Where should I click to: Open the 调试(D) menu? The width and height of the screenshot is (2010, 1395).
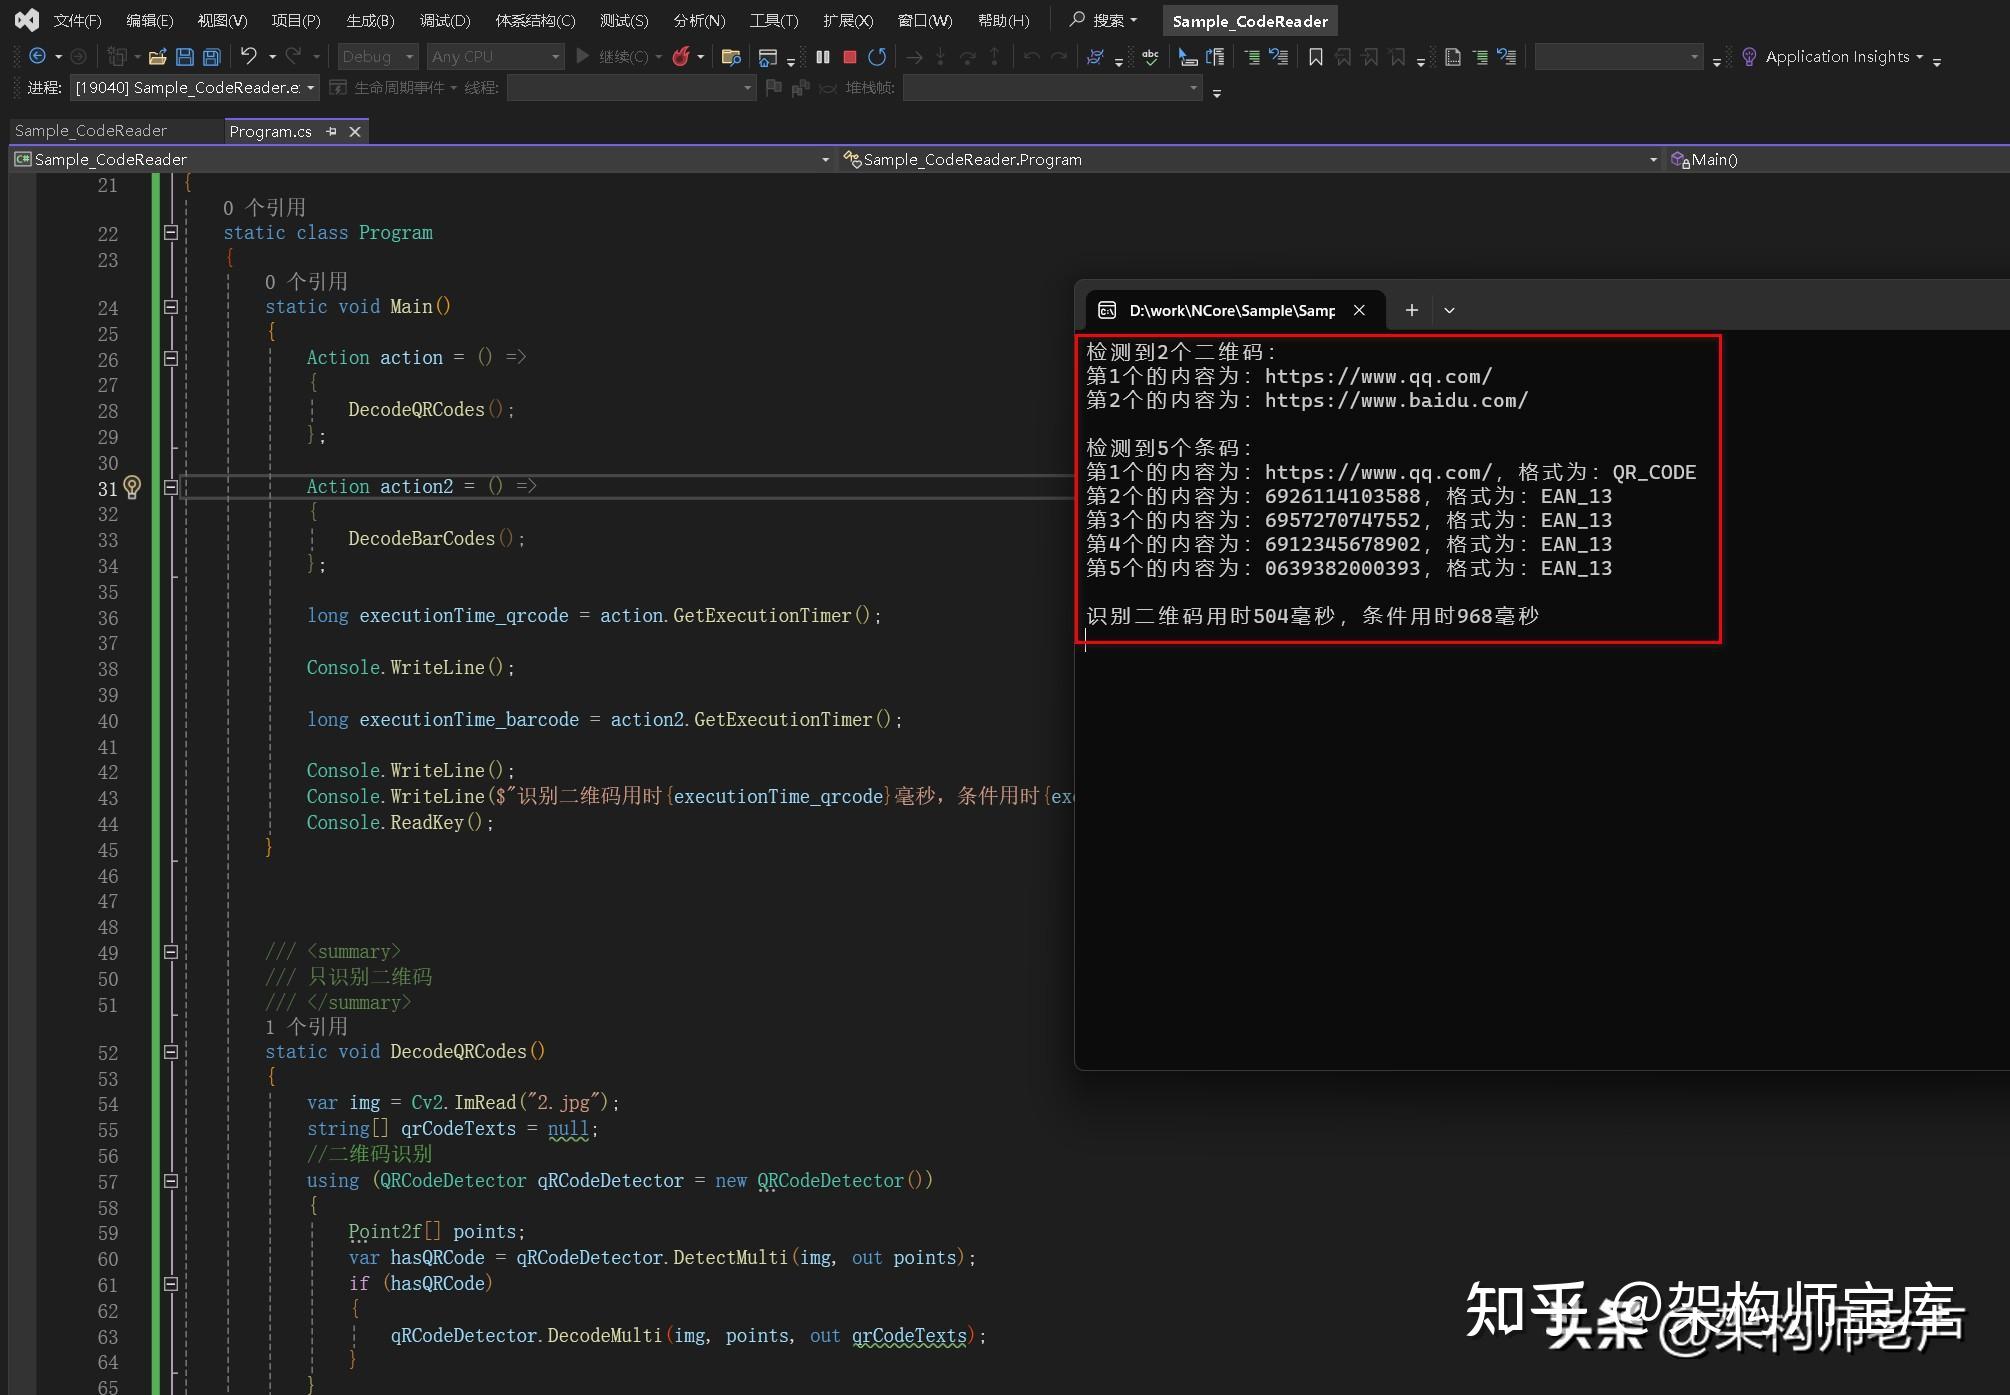(x=444, y=20)
